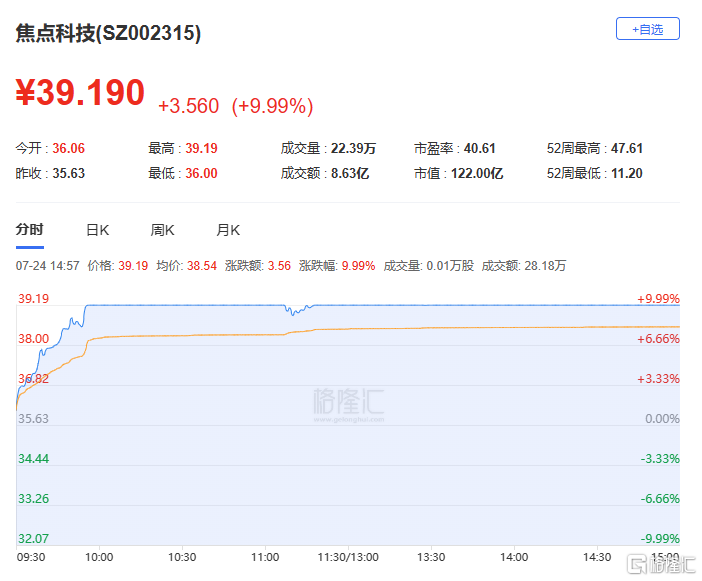Click the 市值 value 122.00亿
This screenshot has height=581, width=702.
pyautogui.click(x=477, y=173)
